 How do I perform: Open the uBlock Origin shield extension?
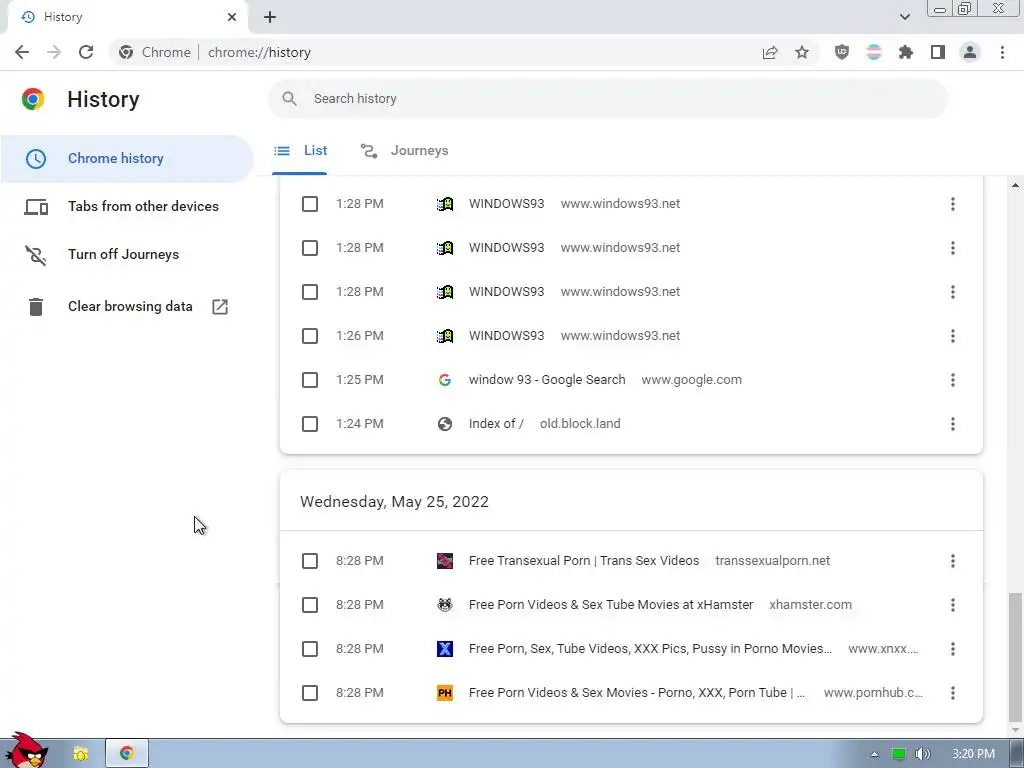[x=842, y=52]
